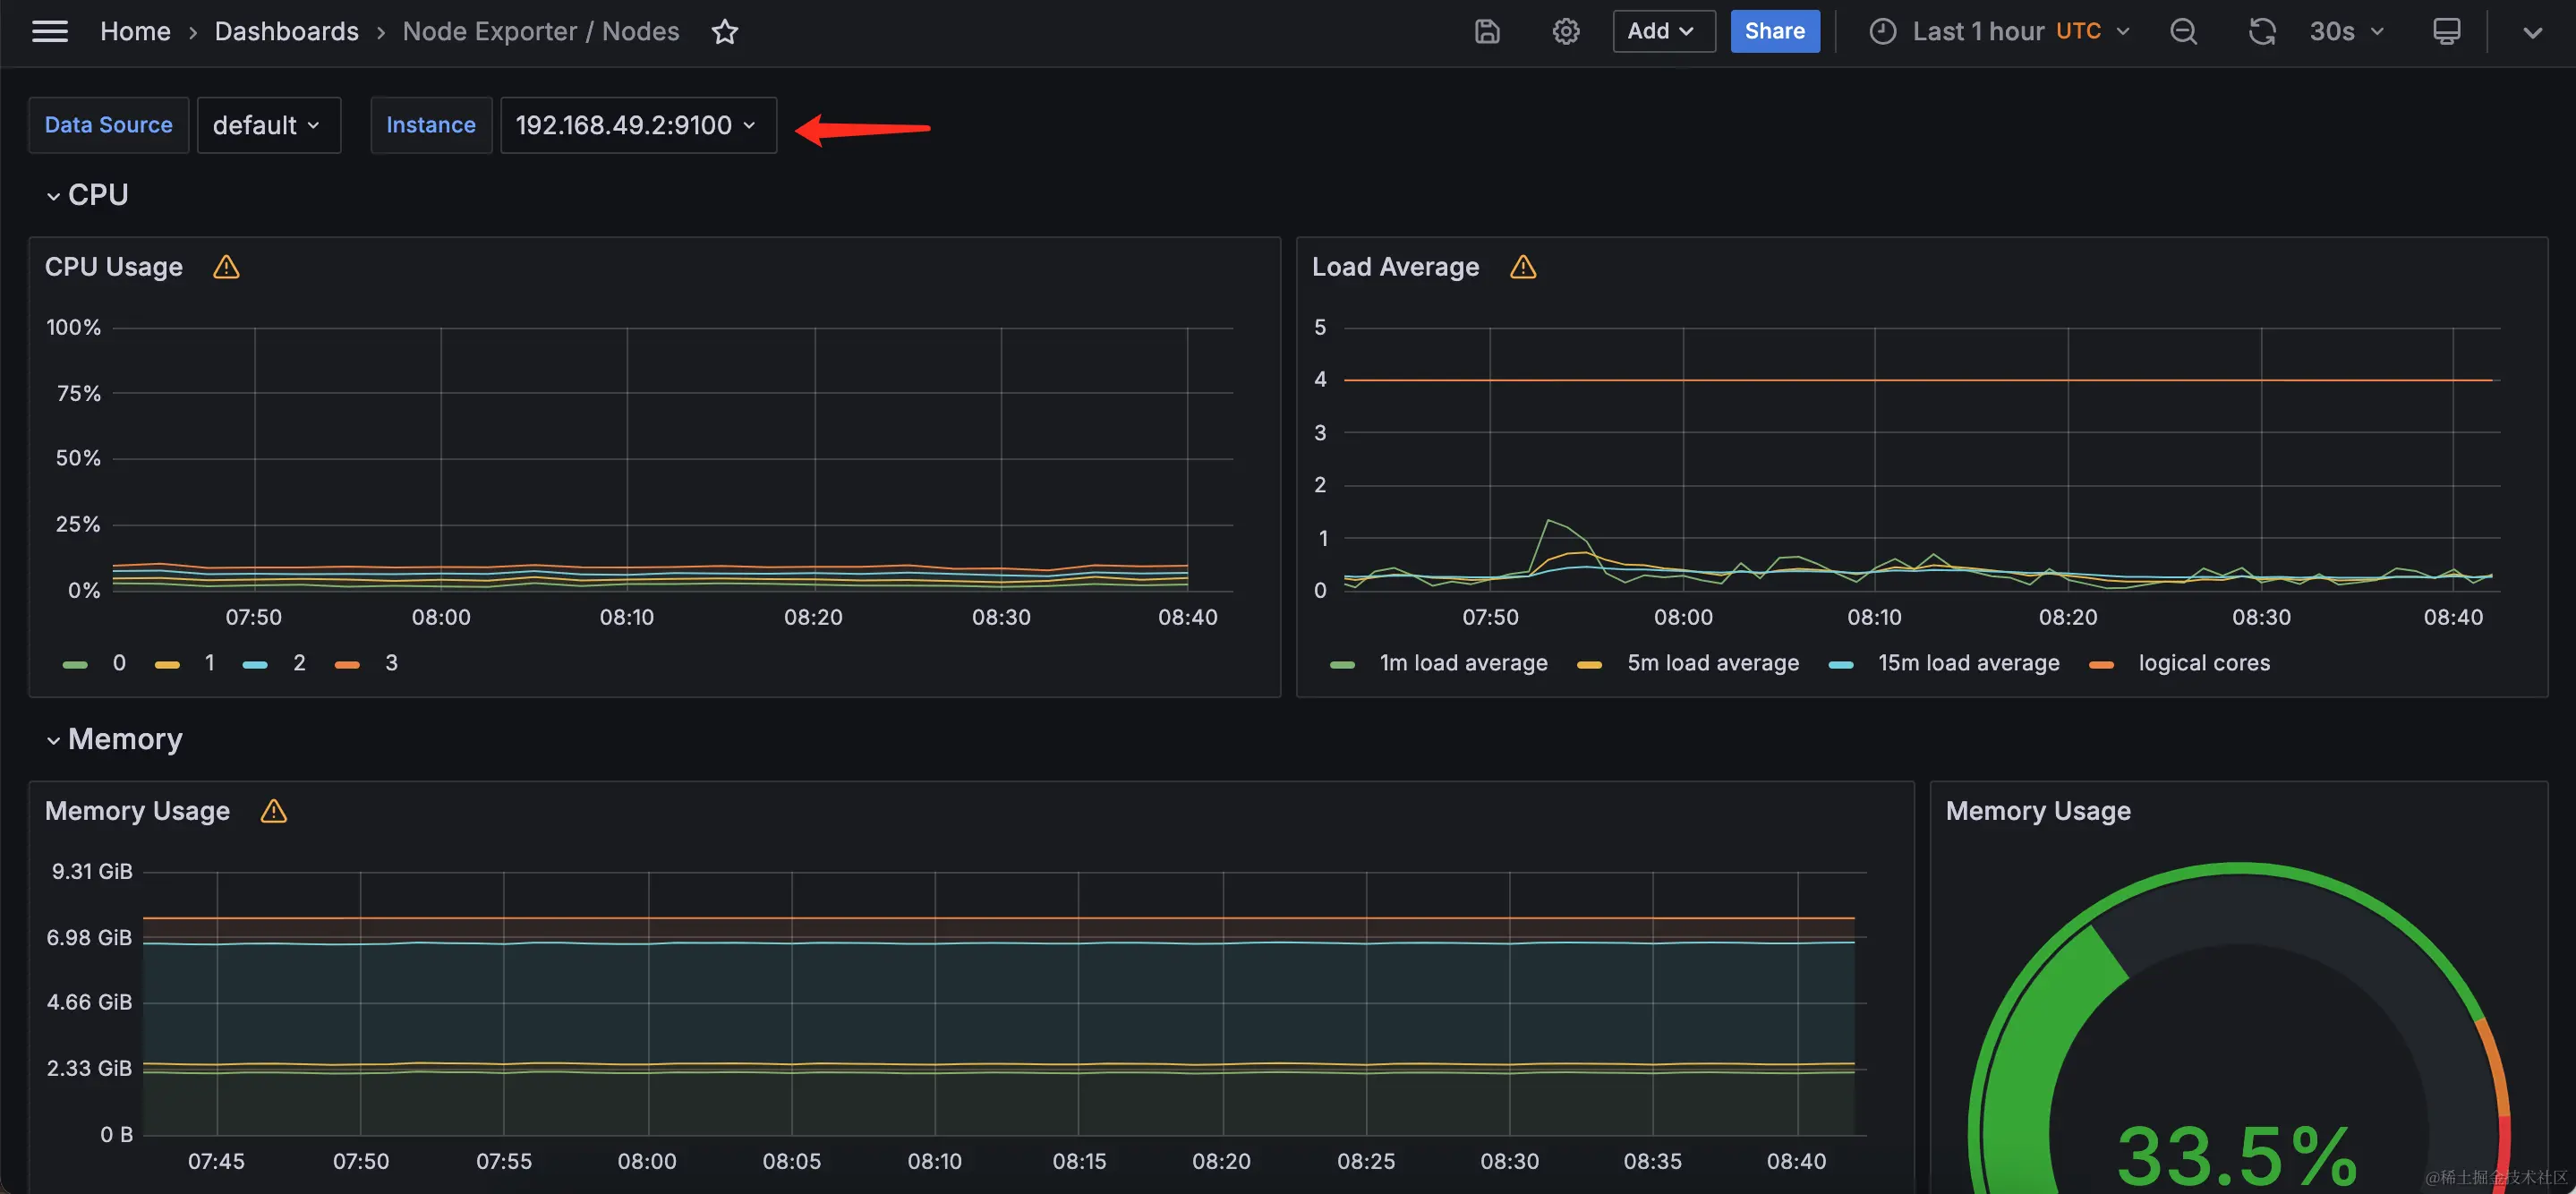Image resolution: width=2576 pixels, height=1194 pixels.
Task: Refresh the dashboard now
Action: click(2261, 32)
